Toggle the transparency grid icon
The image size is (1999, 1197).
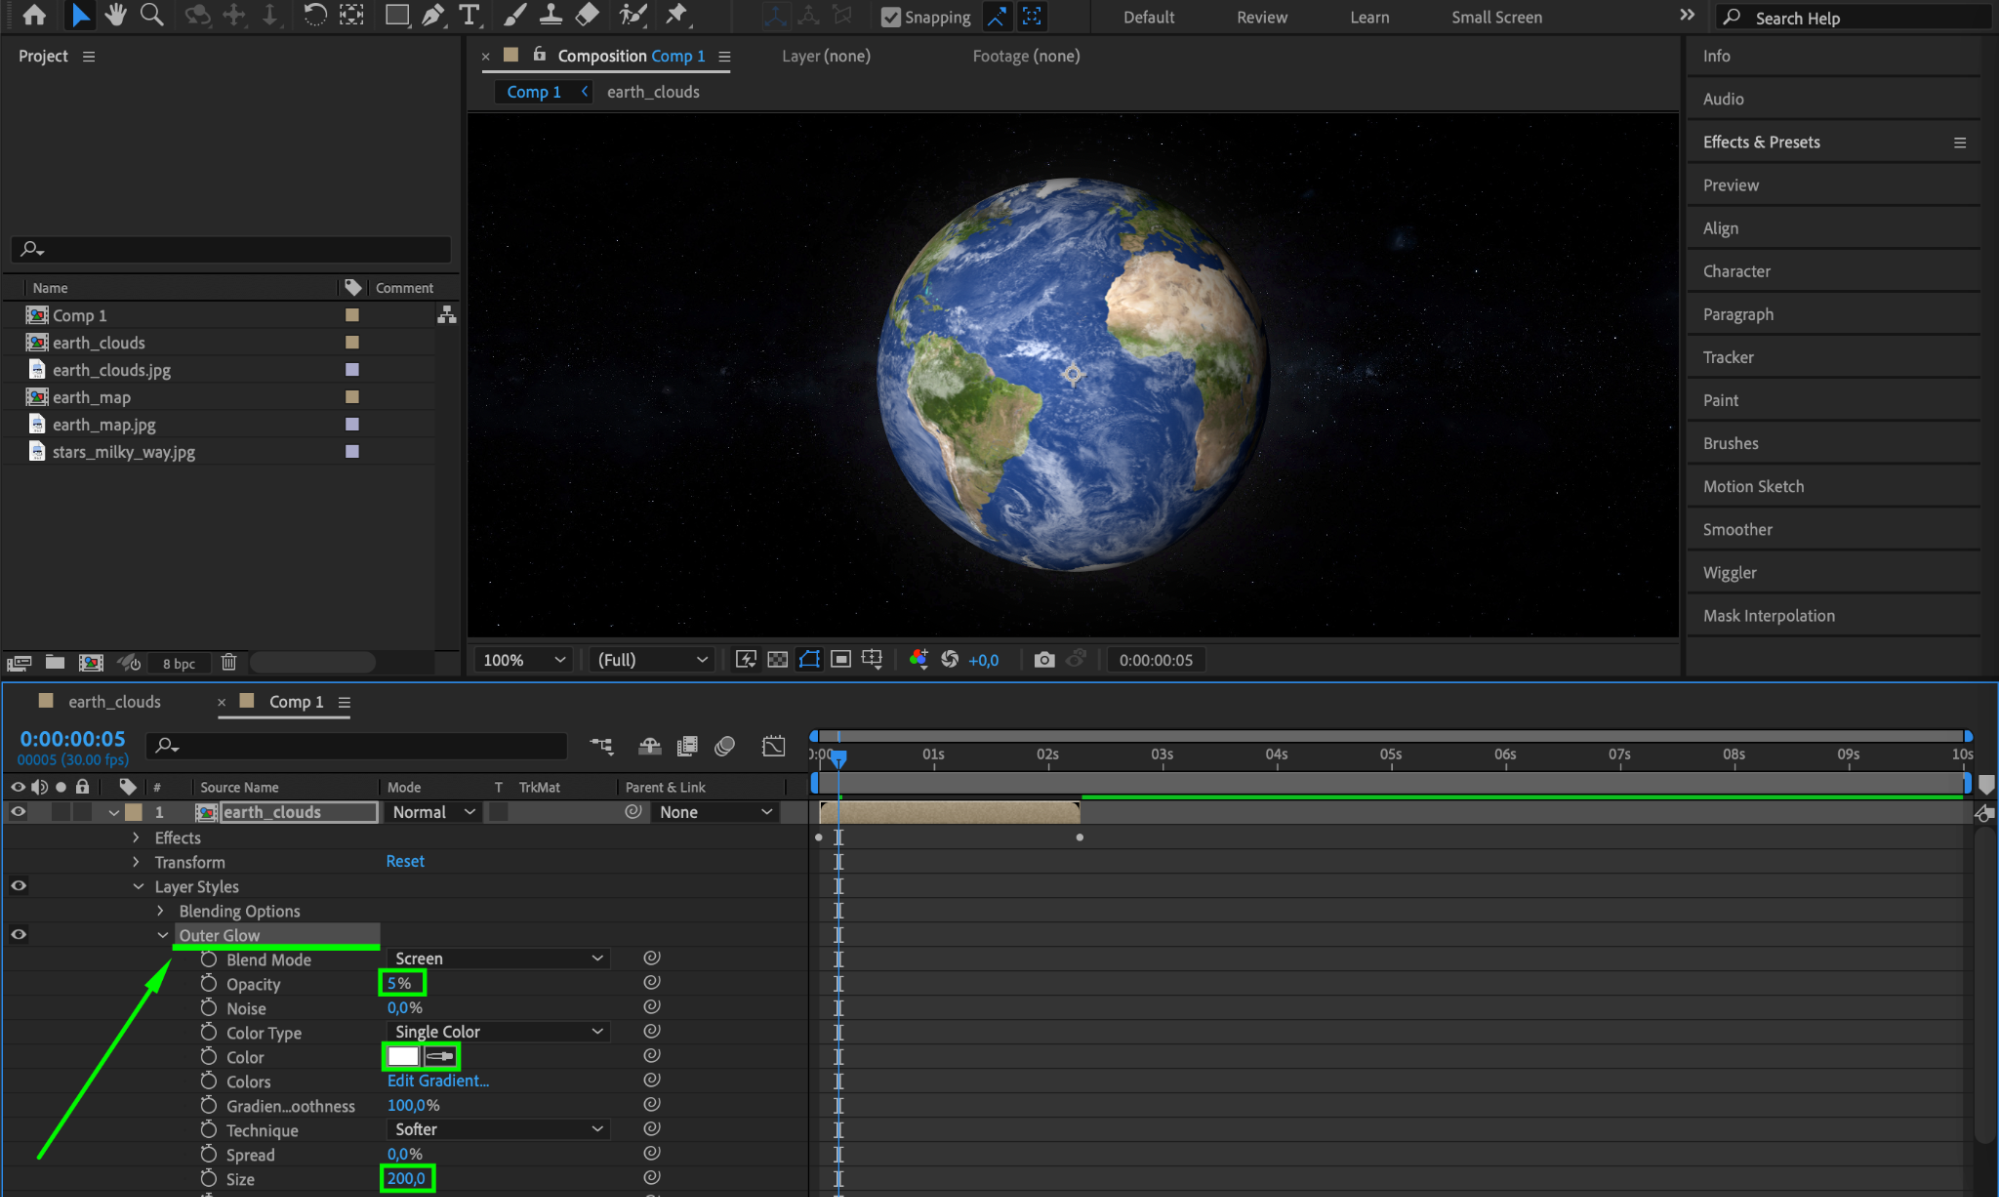tap(777, 660)
